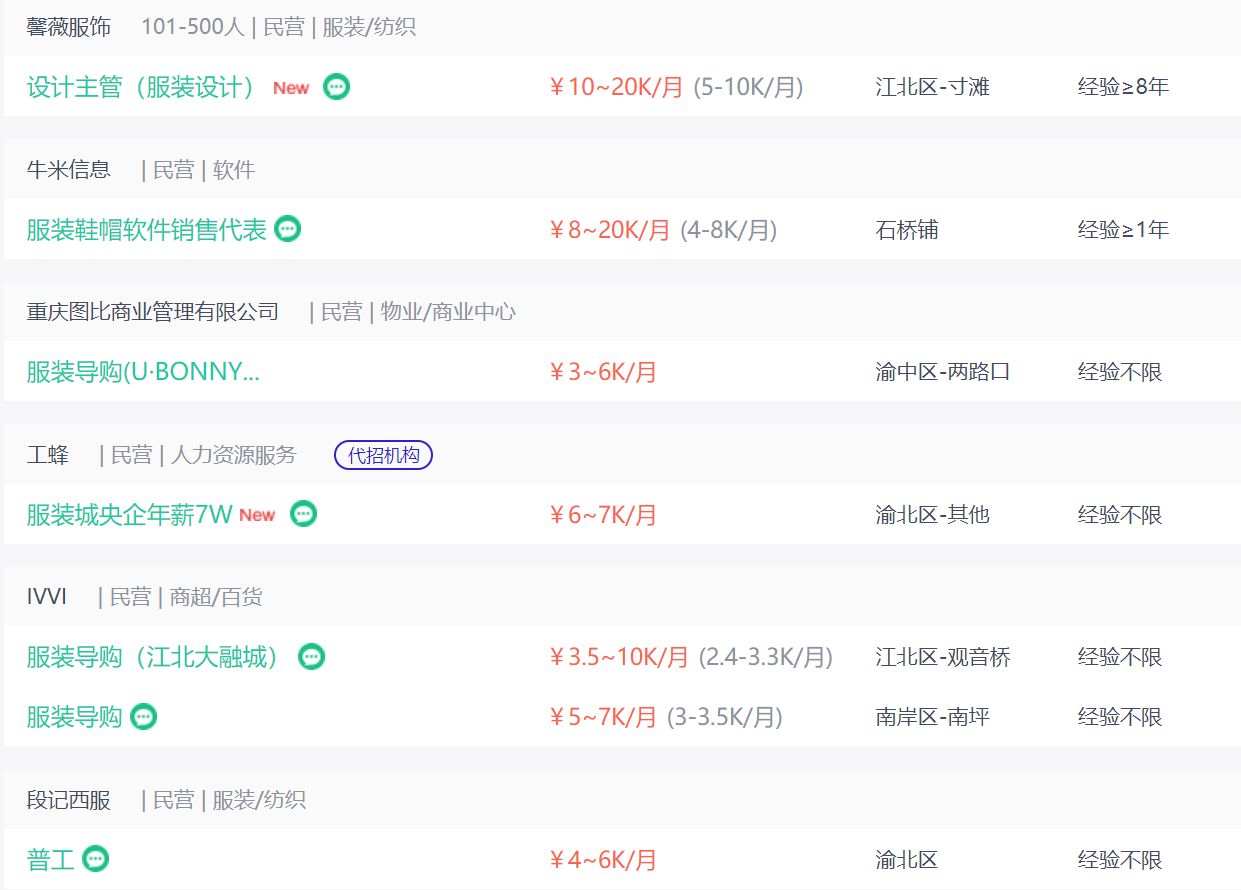Image resolution: width=1241 pixels, height=890 pixels.
Task: Open the 普工 job listing
Action: (50, 859)
